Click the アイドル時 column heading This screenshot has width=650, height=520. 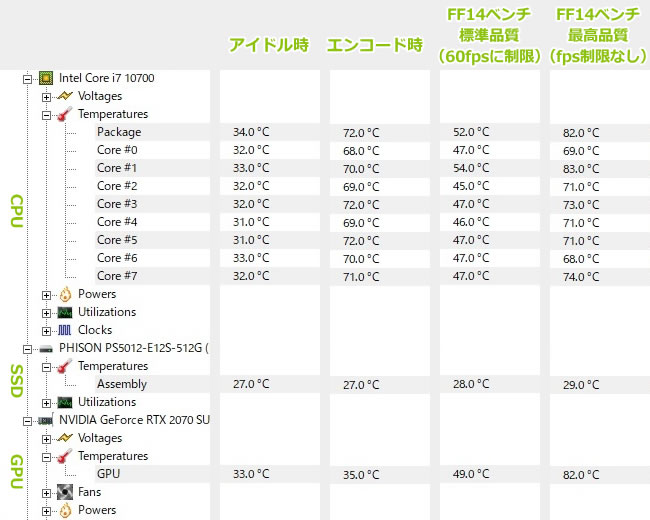(x=269, y=45)
